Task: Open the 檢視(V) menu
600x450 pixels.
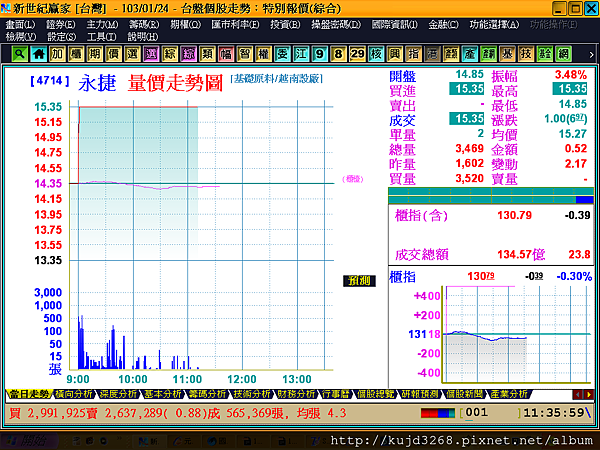Action: click(21, 37)
